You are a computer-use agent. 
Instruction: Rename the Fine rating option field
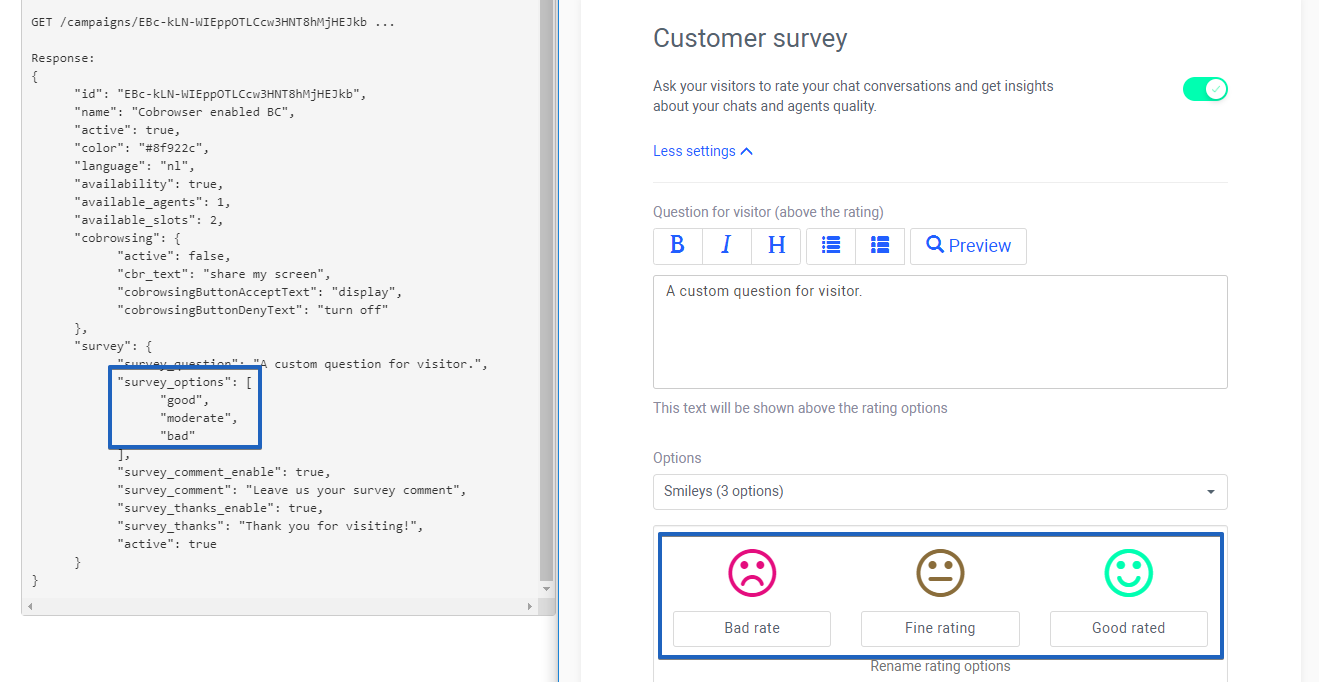tap(940, 629)
